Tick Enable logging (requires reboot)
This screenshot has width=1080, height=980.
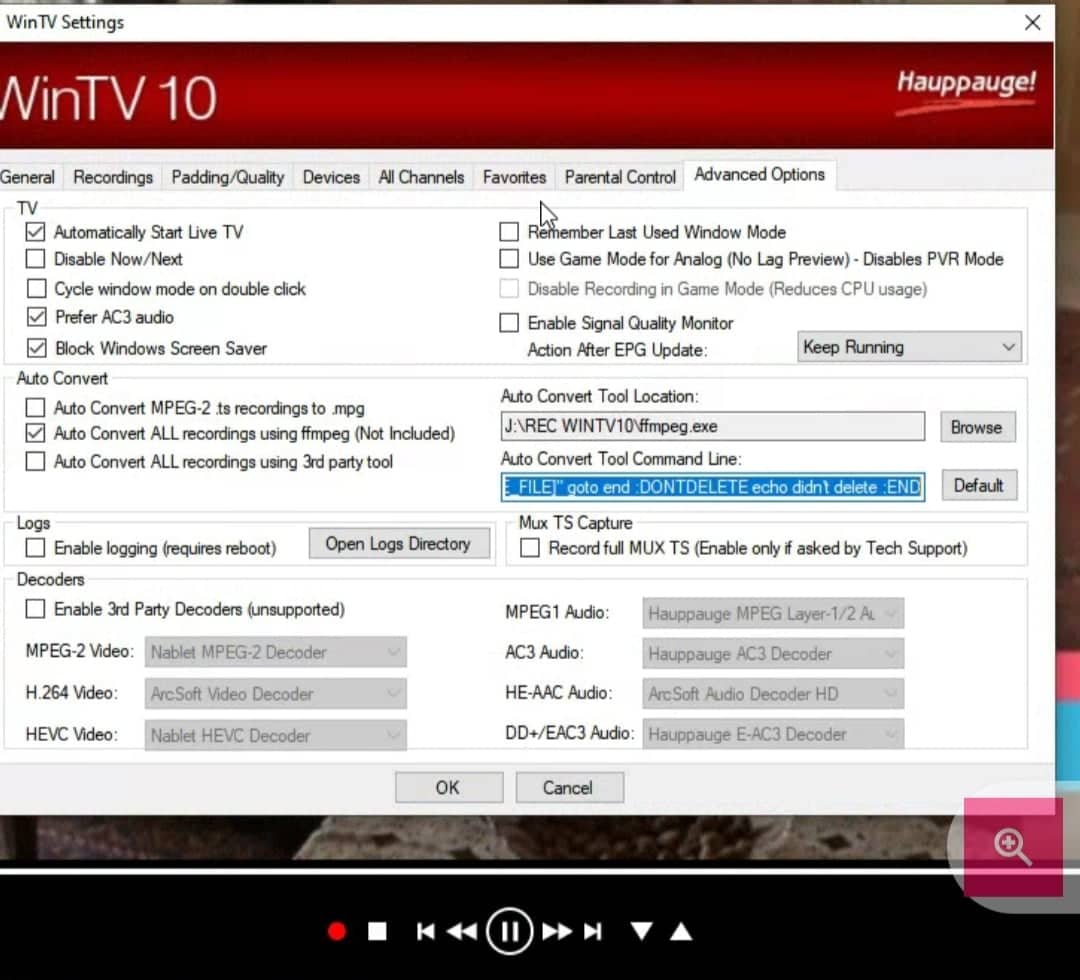pyautogui.click(x=35, y=548)
